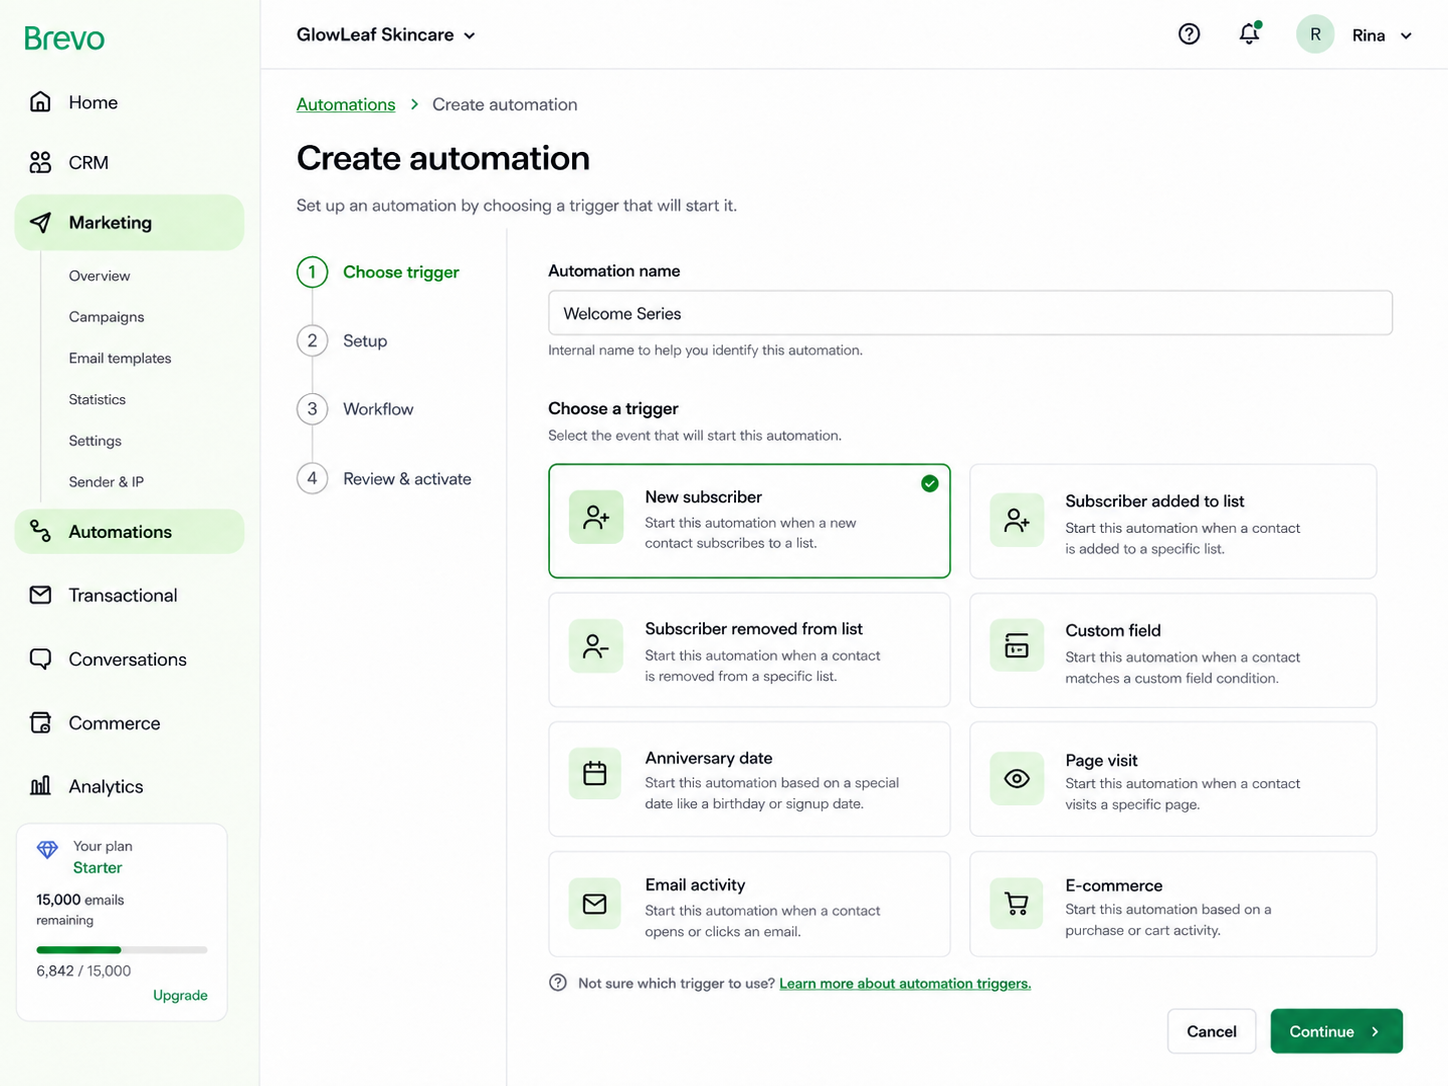The height and width of the screenshot is (1086, 1448).
Task: Click the help icon beside trigger hint
Action: point(558,983)
